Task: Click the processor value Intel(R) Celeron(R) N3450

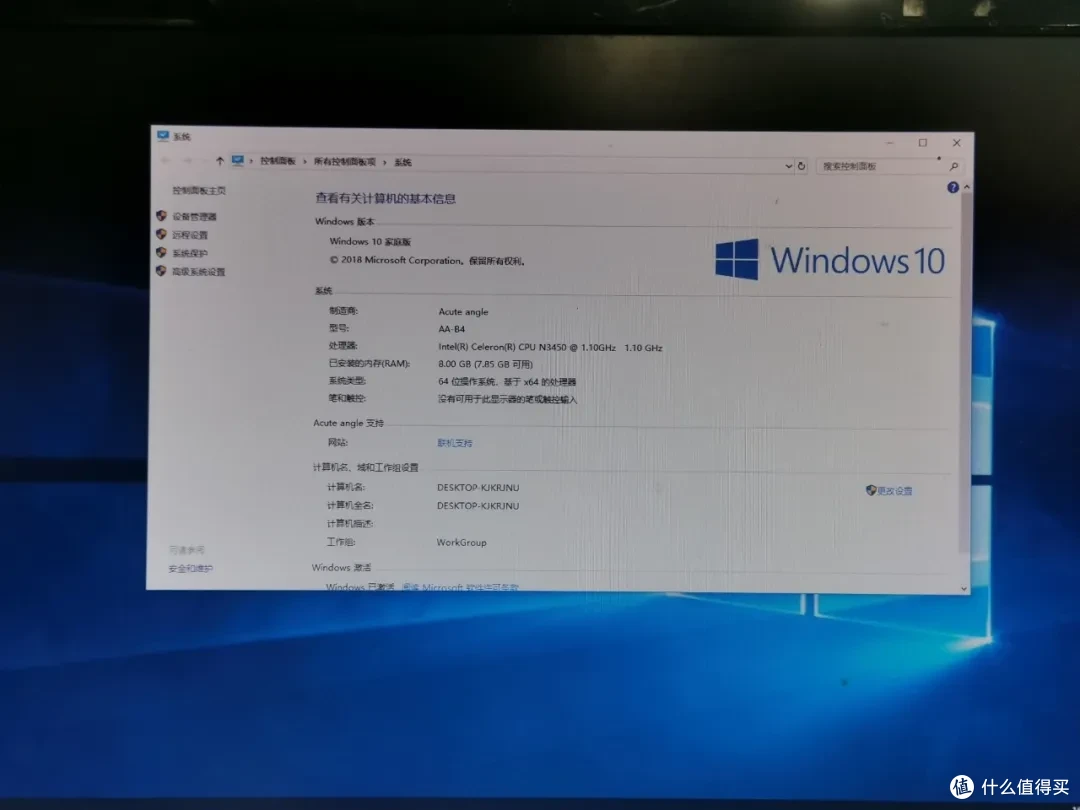Action: coord(550,347)
